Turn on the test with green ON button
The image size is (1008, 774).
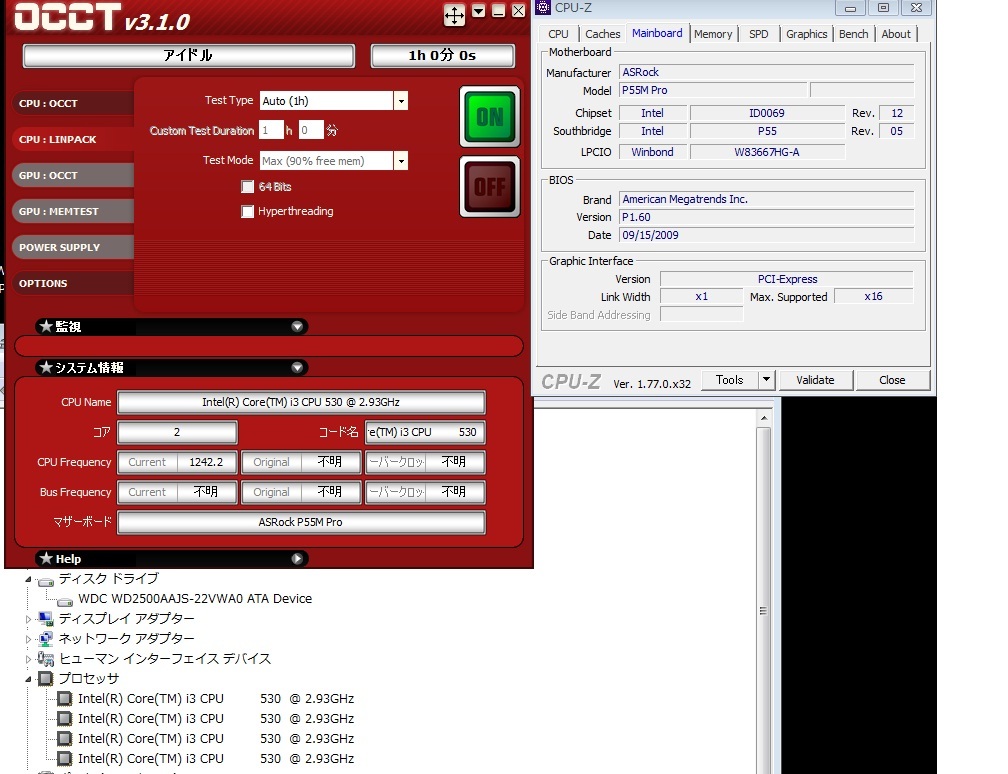click(x=490, y=117)
